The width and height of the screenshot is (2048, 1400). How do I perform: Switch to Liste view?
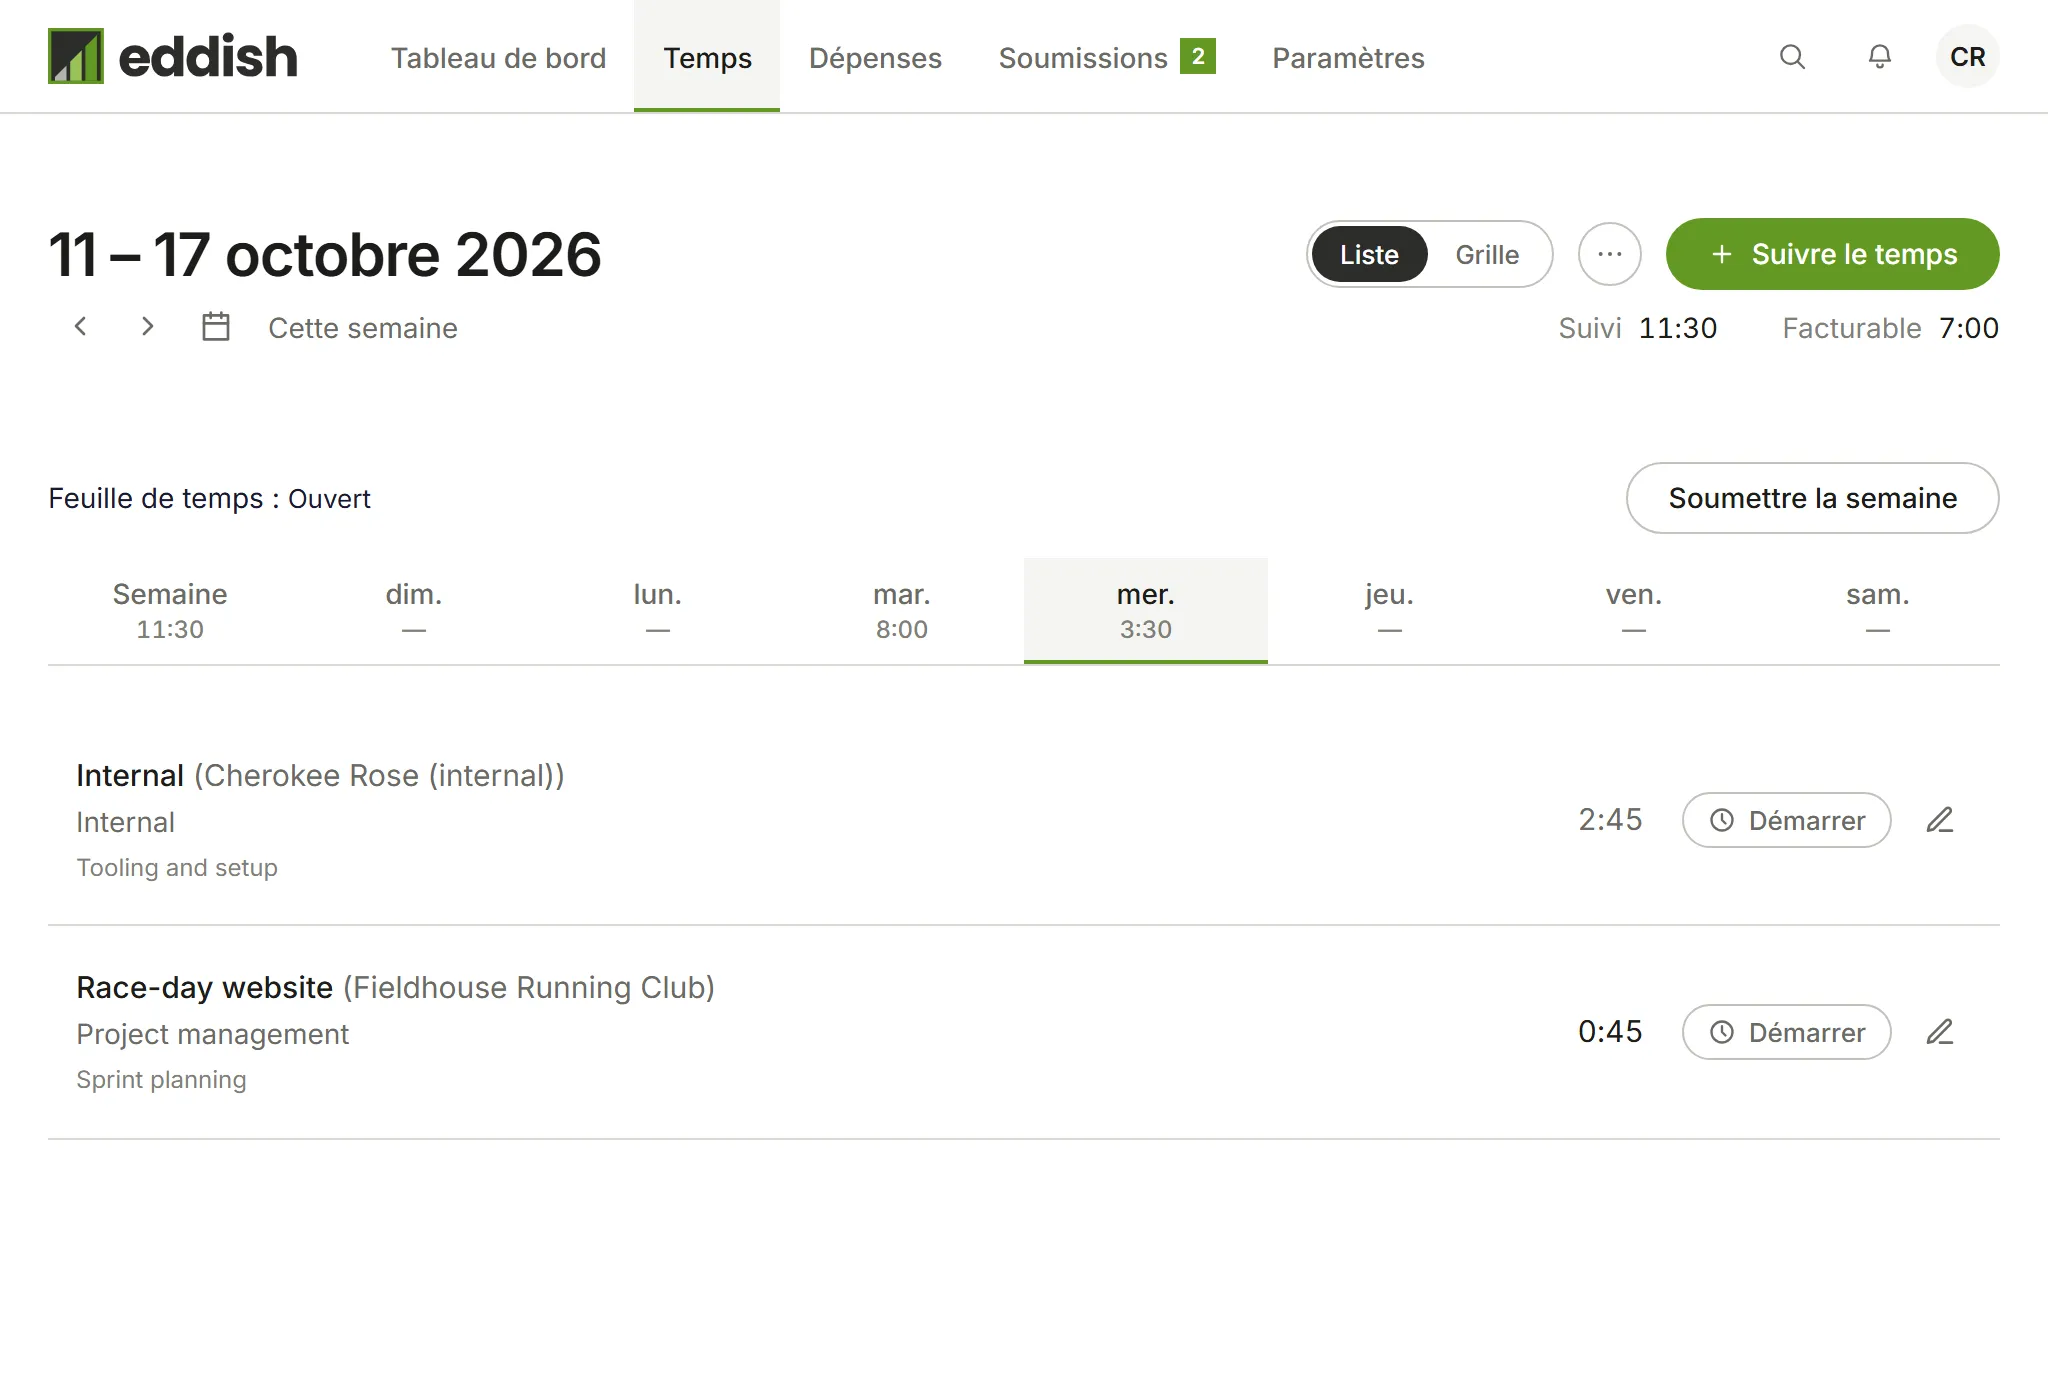pos(1369,254)
